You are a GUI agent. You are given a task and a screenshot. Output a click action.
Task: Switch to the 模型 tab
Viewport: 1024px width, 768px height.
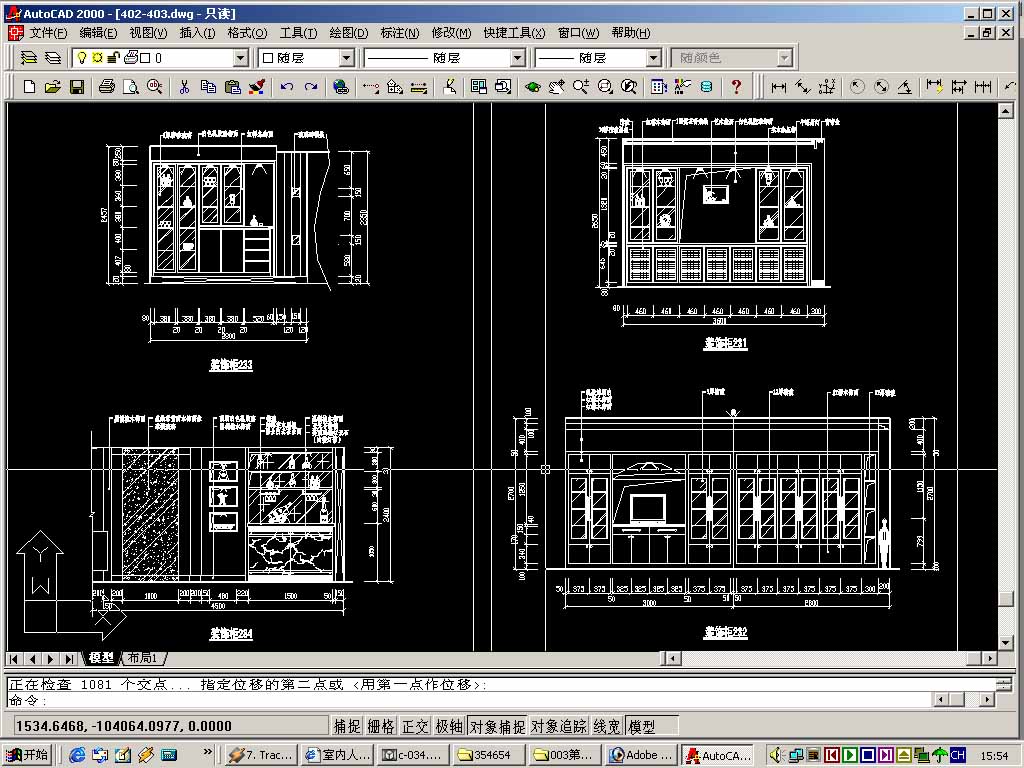coord(101,658)
